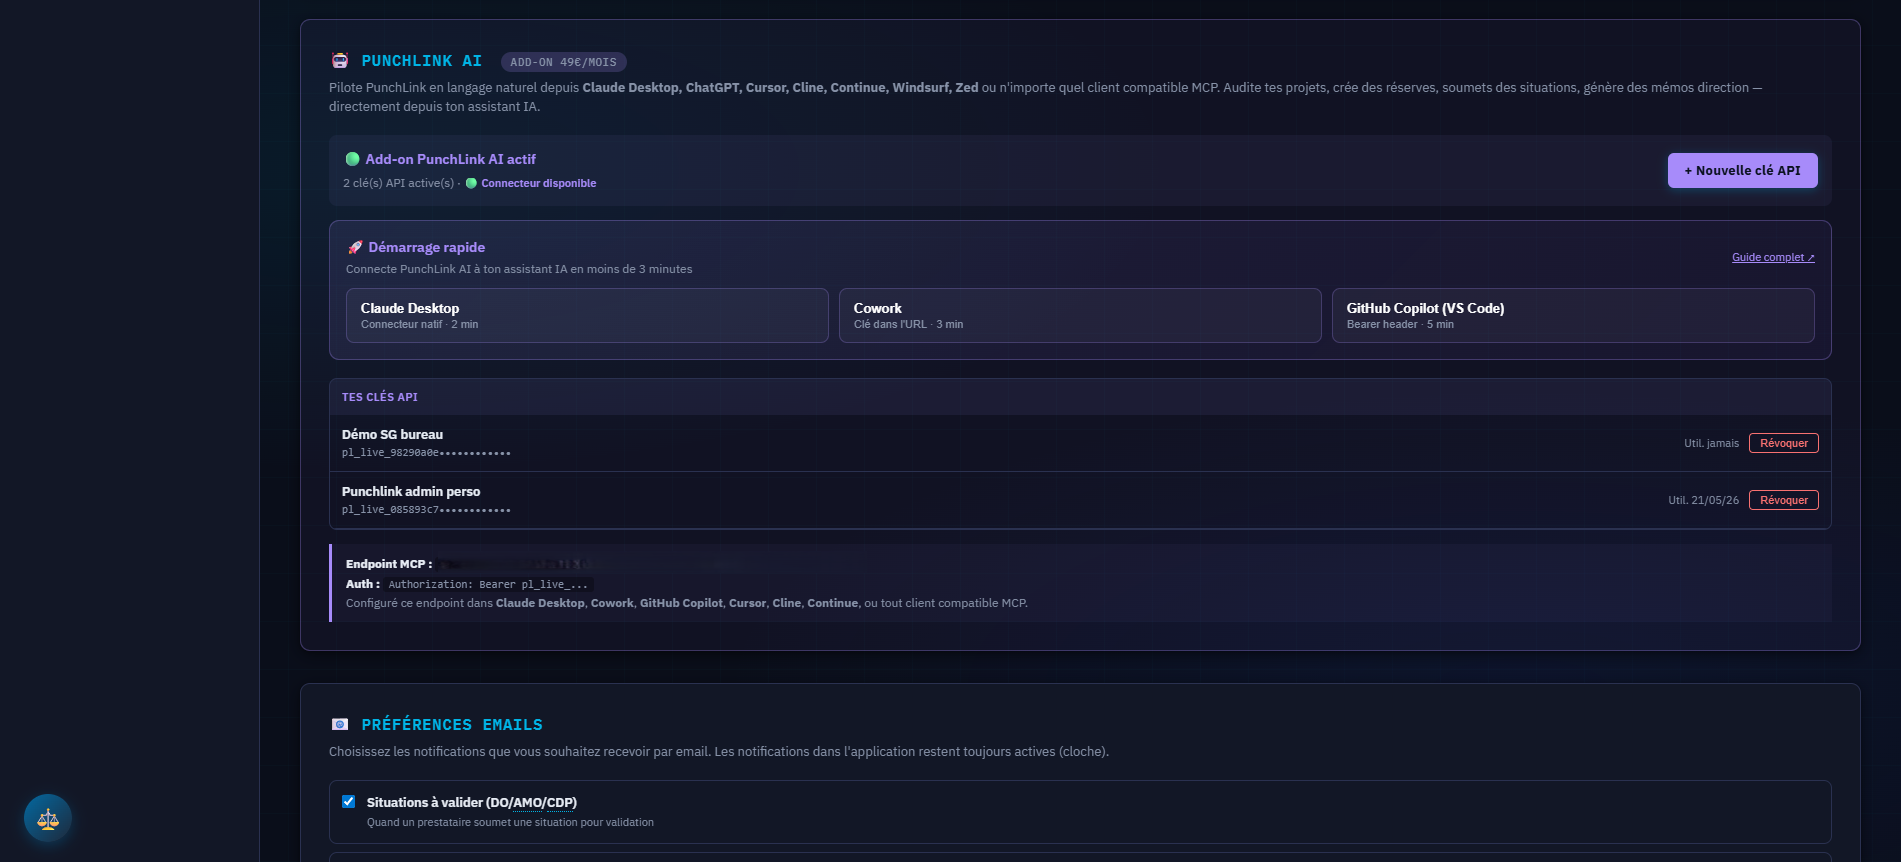
Task: Revoke the Démo SG bureau API key
Action: [1783, 443]
